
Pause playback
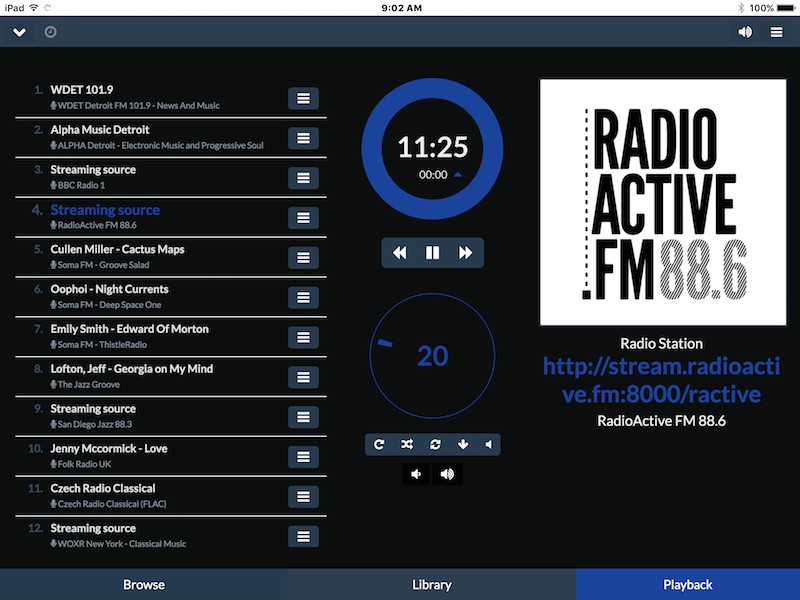click(x=432, y=253)
